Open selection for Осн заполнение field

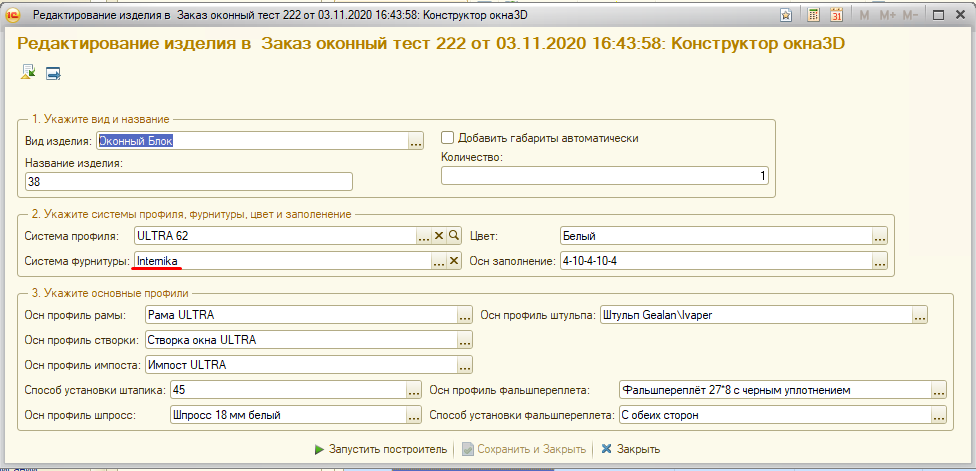click(x=879, y=262)
